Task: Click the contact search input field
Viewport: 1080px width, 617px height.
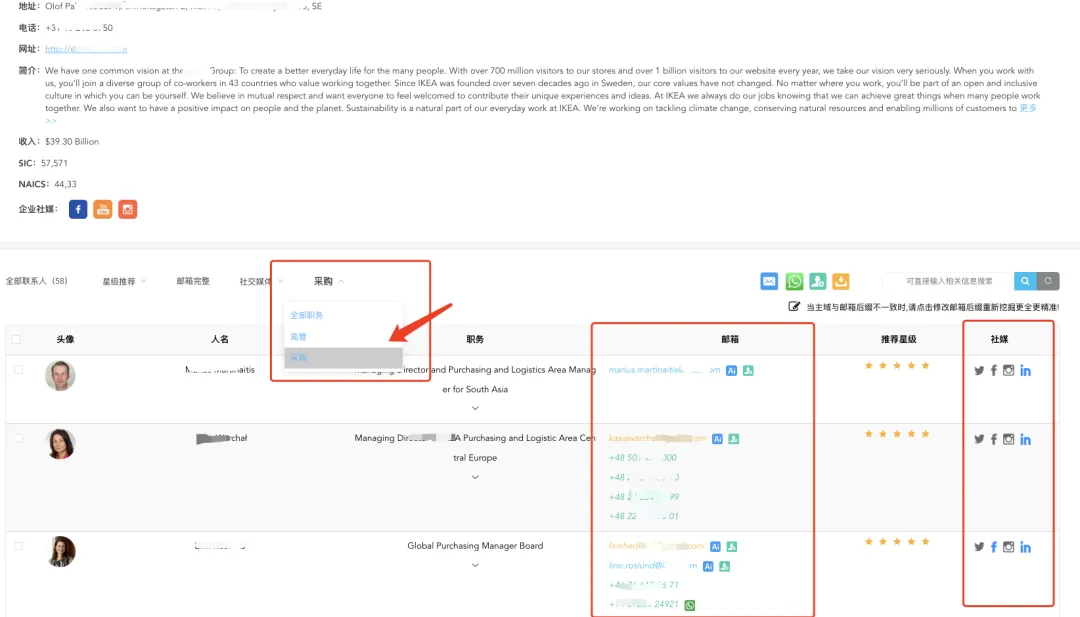Action: [948, 281]
